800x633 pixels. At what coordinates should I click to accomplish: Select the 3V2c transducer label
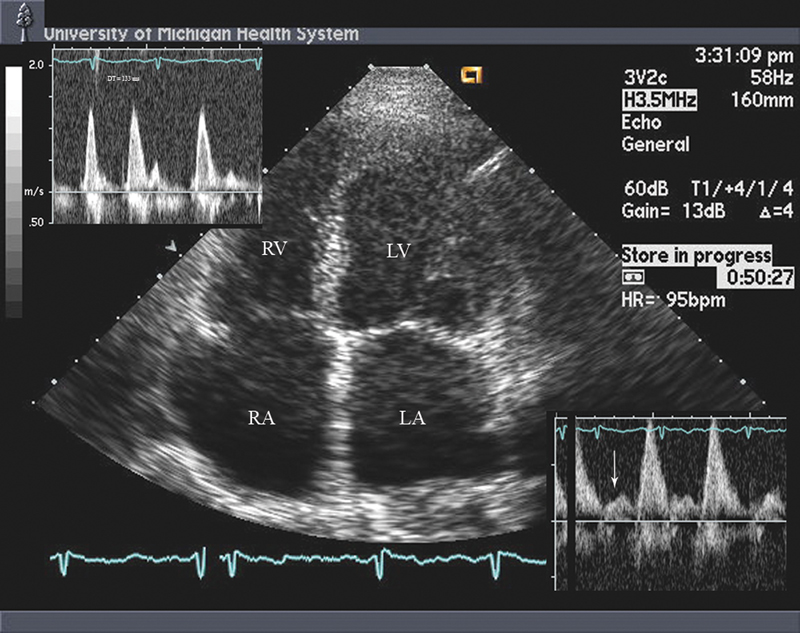pos(651,78)
